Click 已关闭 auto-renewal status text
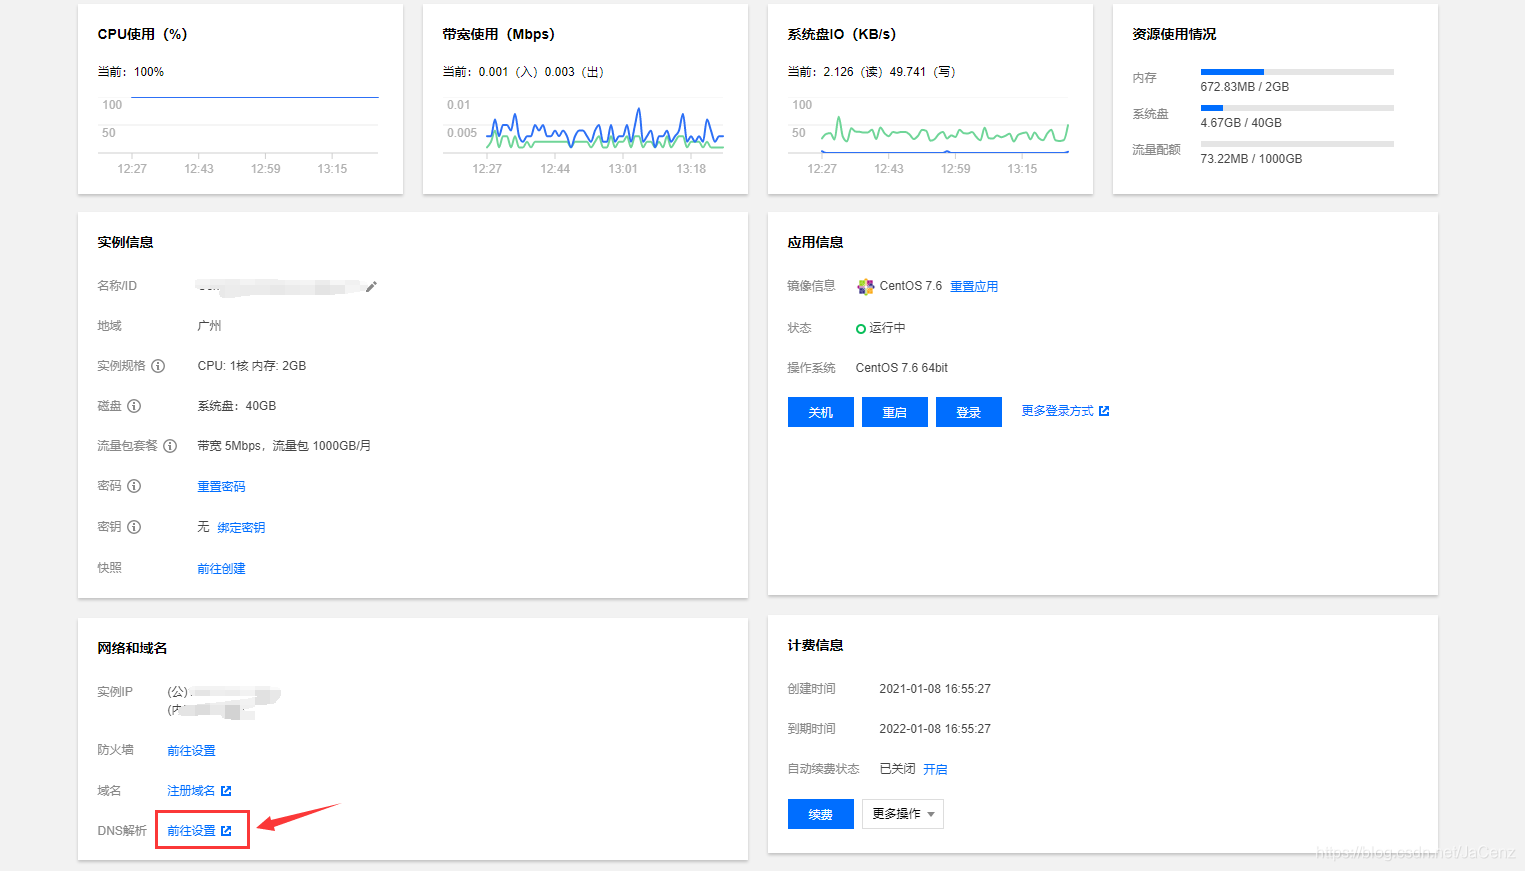Viewport: 1525px width, 871px height. (897, 769)
